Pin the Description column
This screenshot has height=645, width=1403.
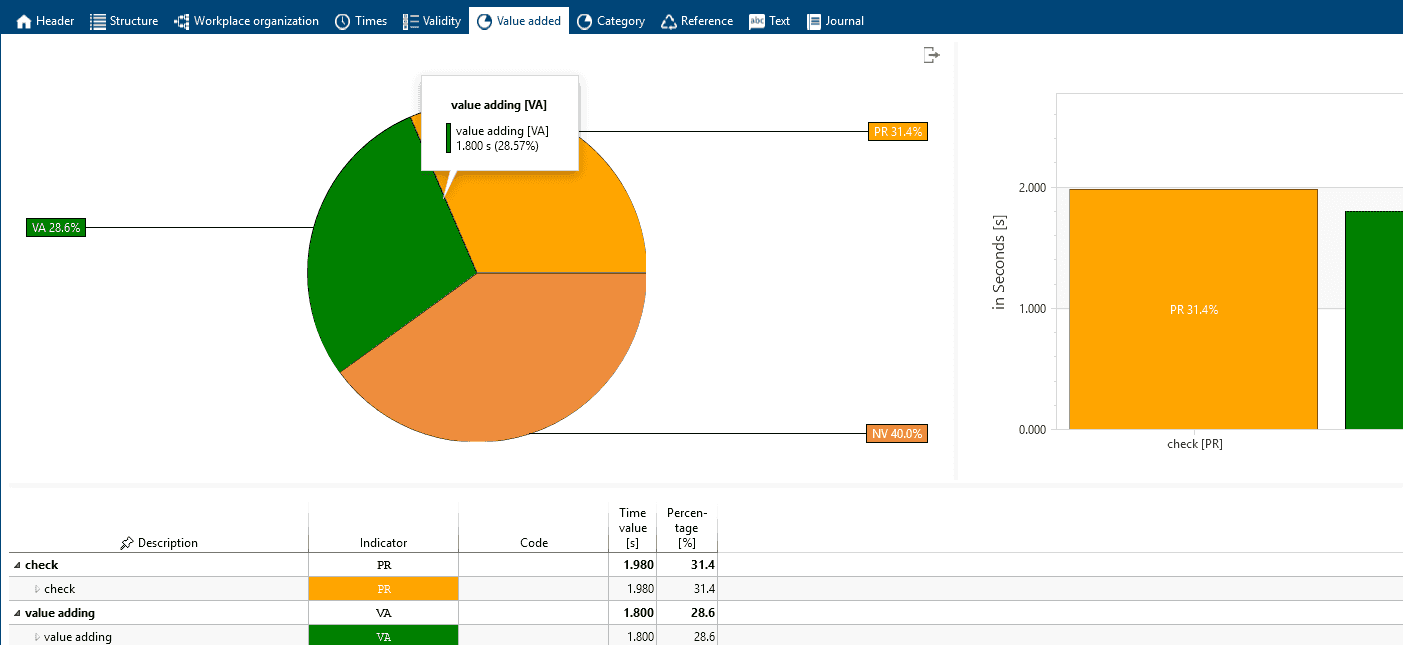point(126,543)
